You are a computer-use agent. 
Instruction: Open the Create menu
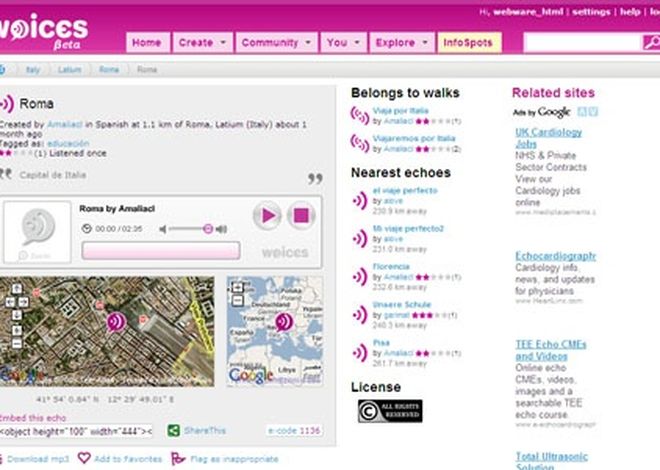pyautogui.click(x=202, y=42)
